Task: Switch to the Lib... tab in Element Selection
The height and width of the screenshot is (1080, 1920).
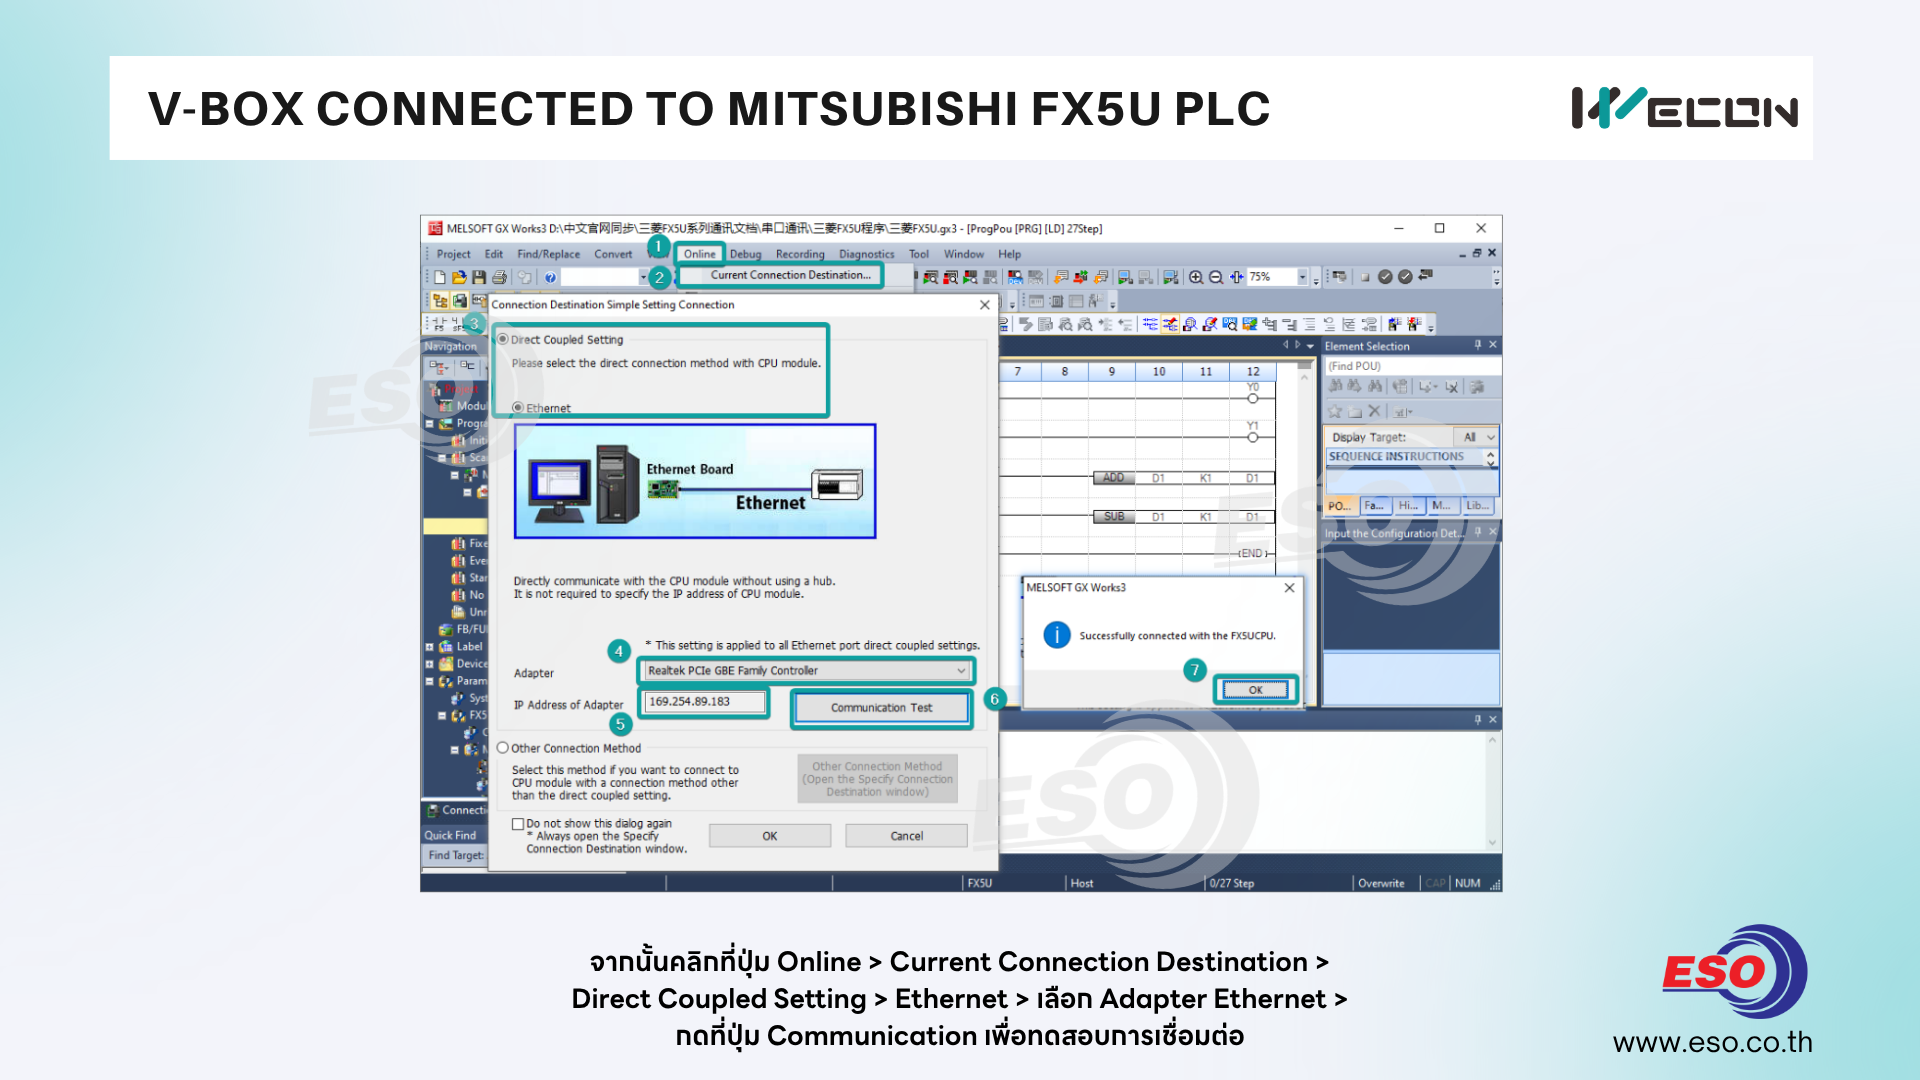Action: pyautogui.click(x=1478, y=506)
